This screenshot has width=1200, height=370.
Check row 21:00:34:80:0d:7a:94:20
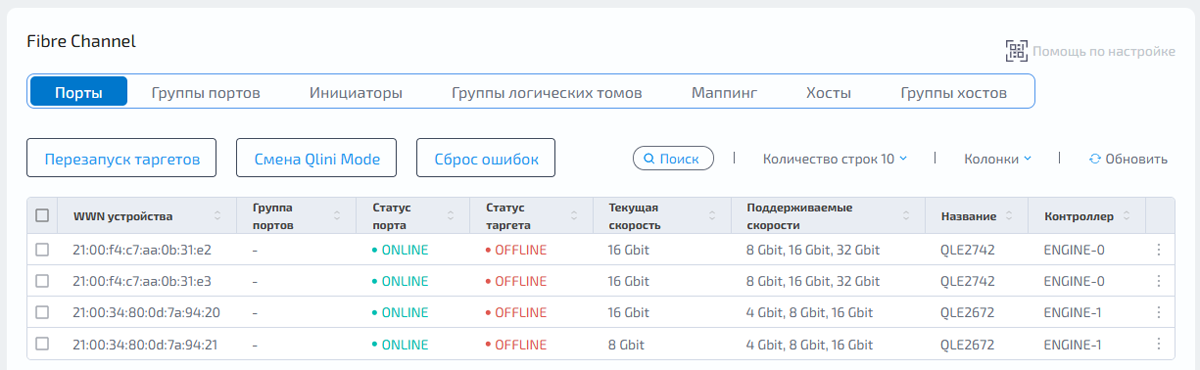[42, 312]
